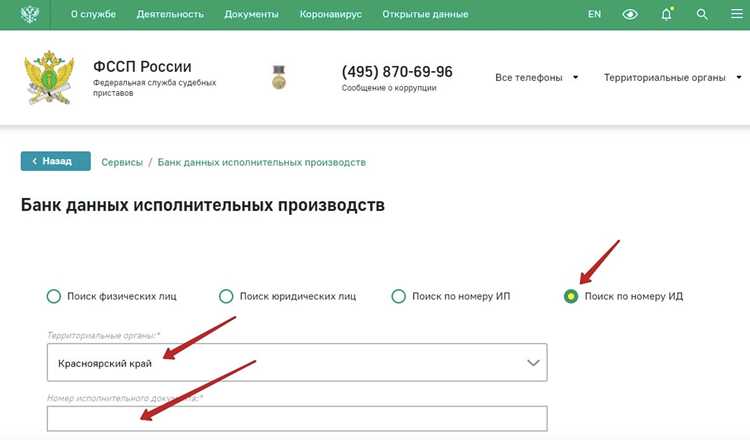Click the ФССП России title text
The height and width of the screenshot is (440, 750).
pos(142,66)
